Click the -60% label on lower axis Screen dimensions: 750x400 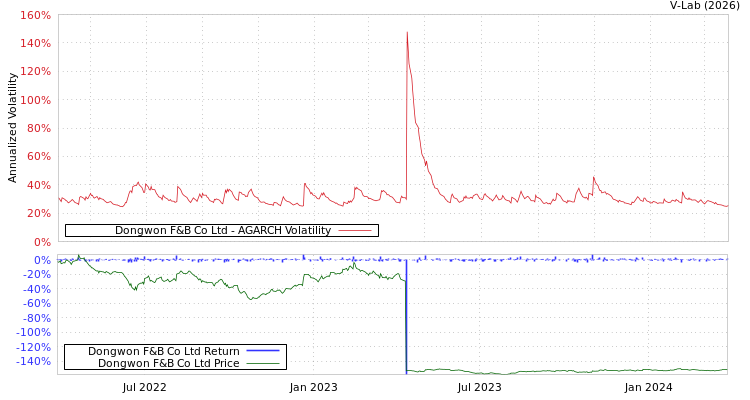[x=36, y=303]
